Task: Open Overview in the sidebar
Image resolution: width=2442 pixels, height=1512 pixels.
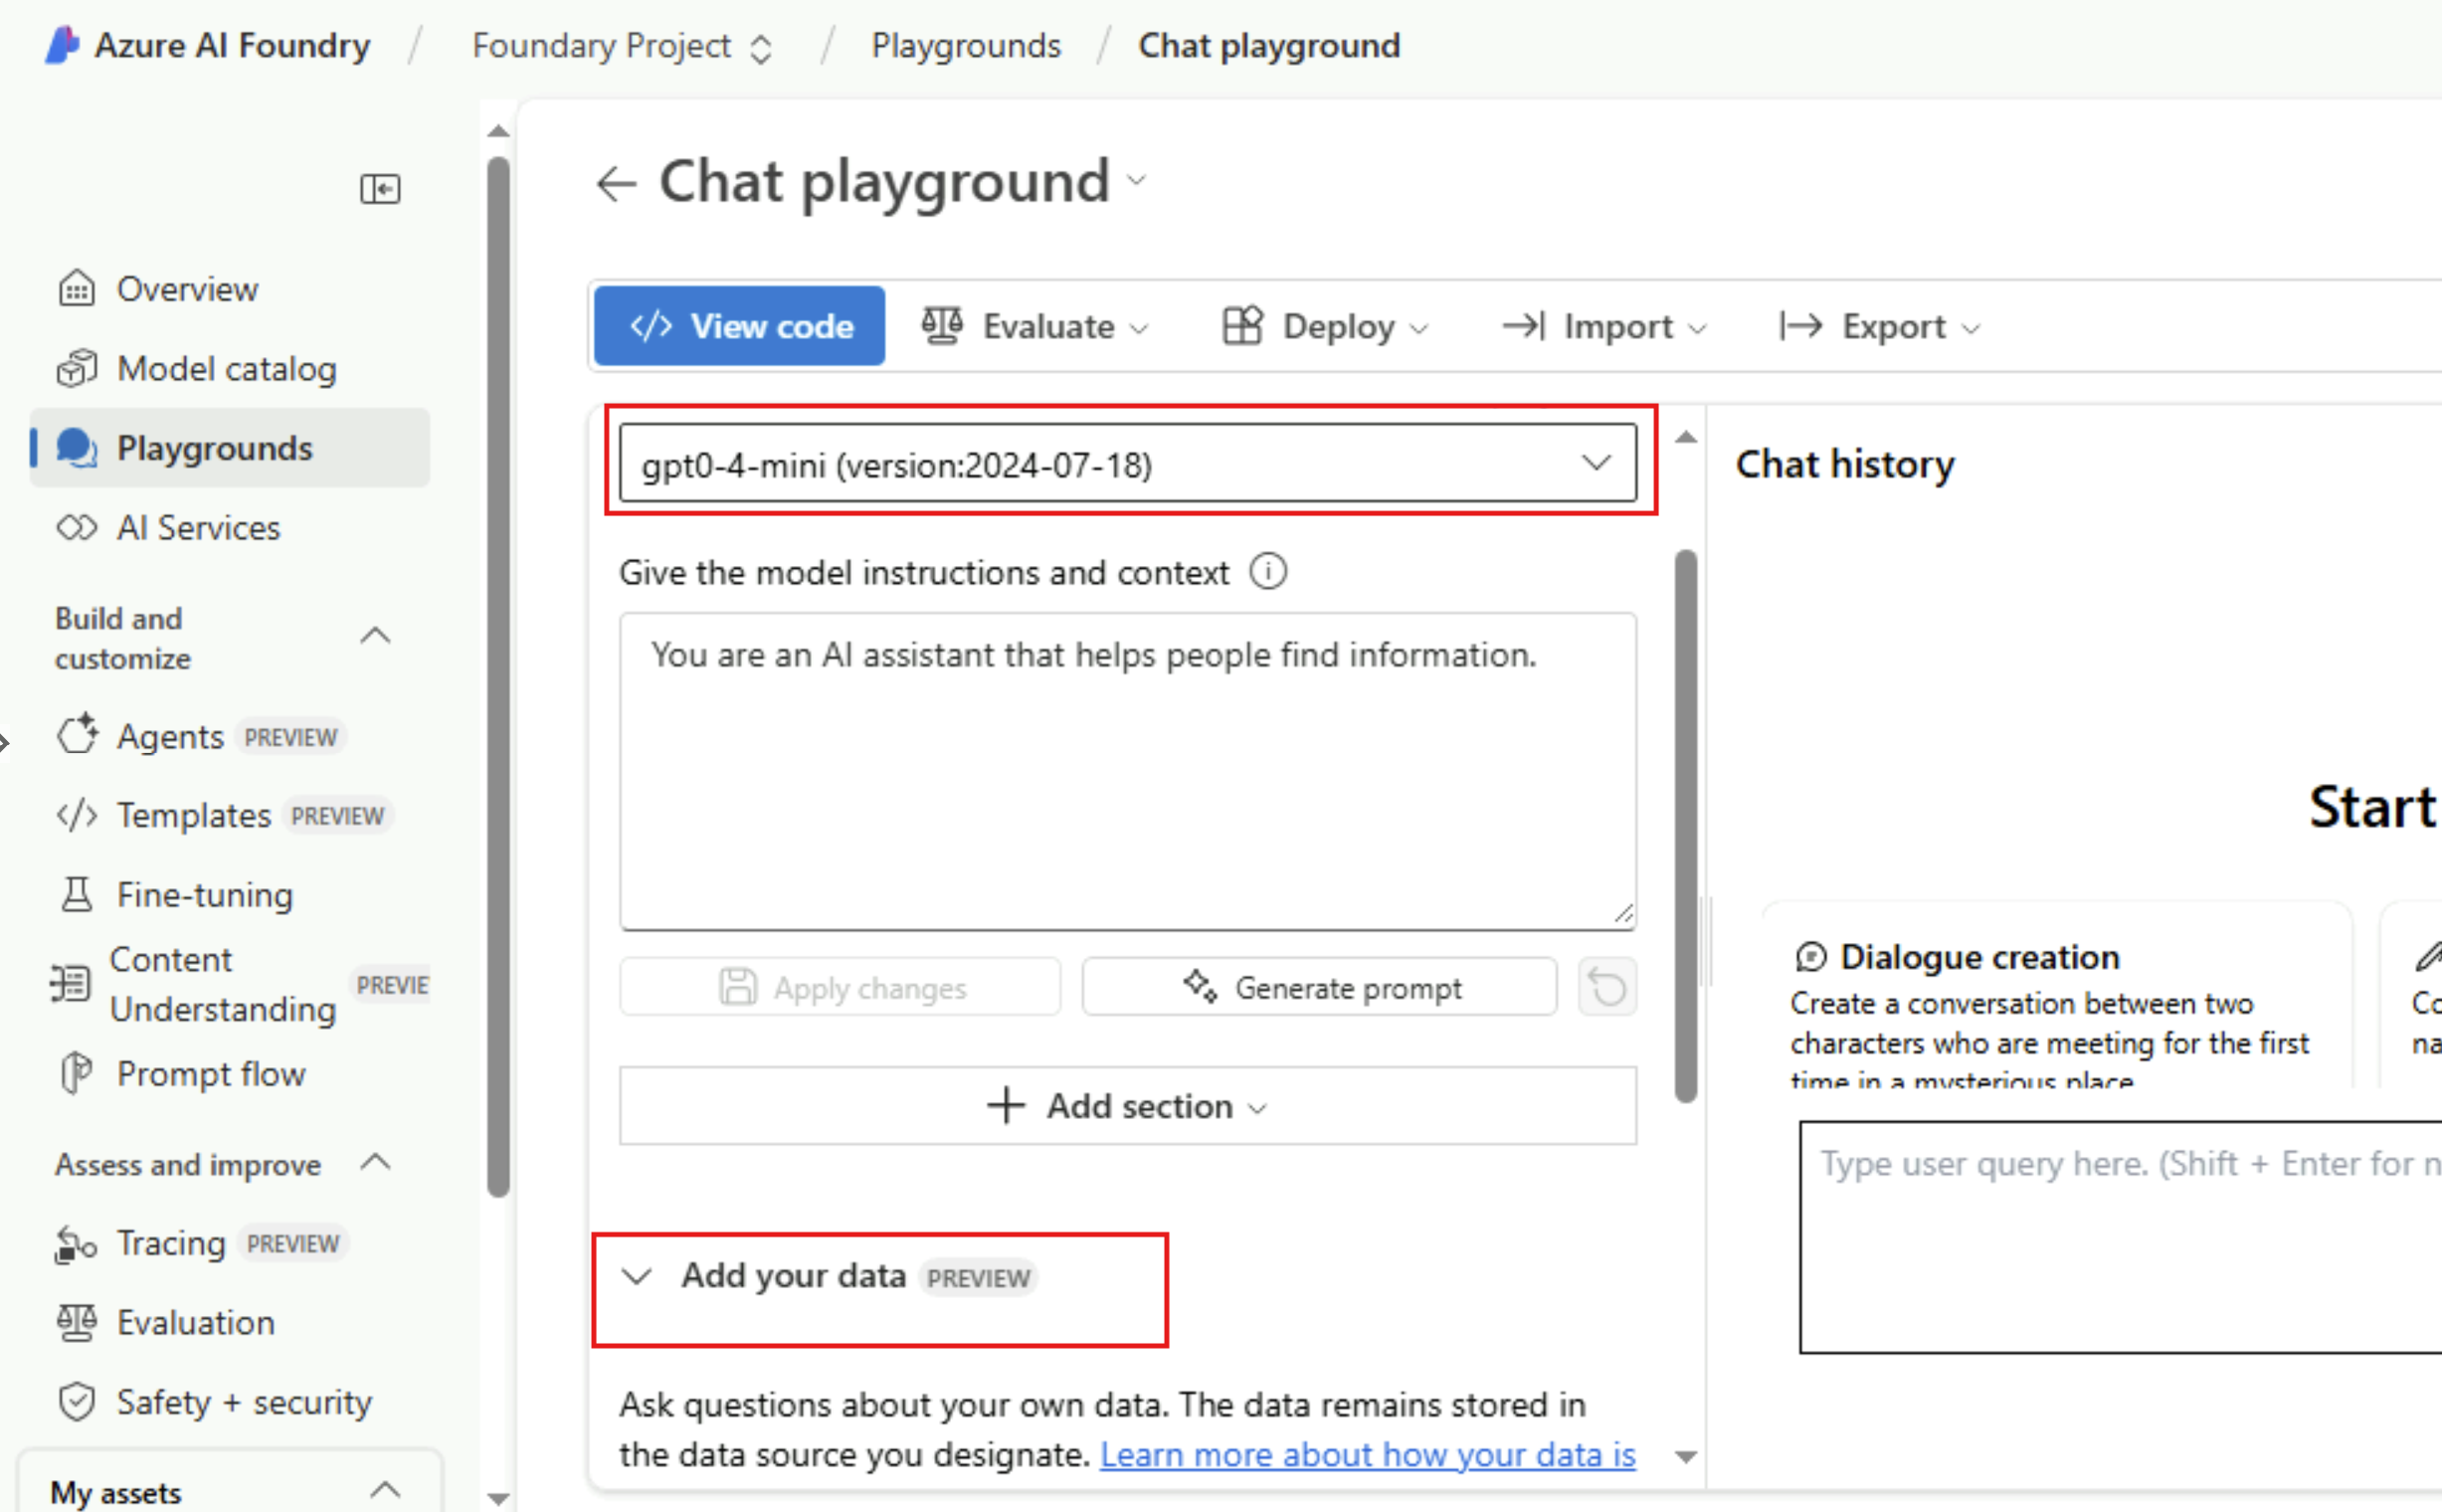Action: tap(187, 289)
